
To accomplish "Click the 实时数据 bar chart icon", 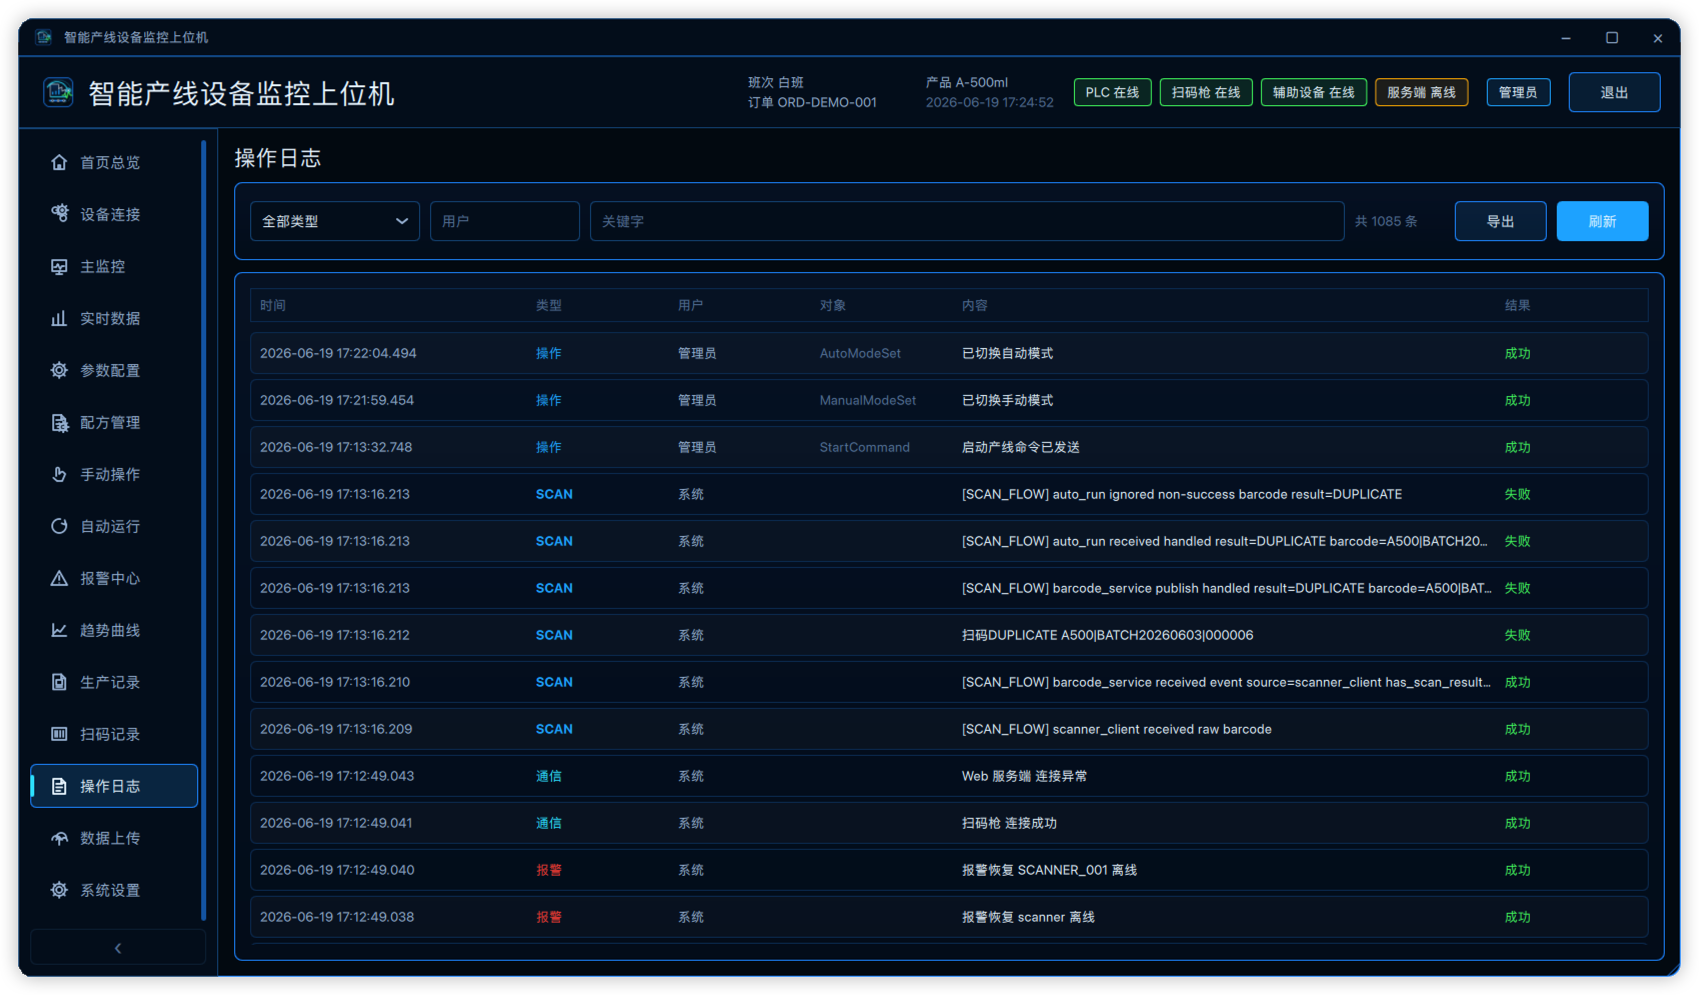I will 59,318.
